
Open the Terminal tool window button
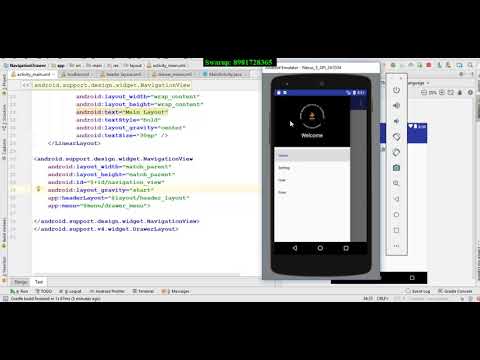pos(143,291)
